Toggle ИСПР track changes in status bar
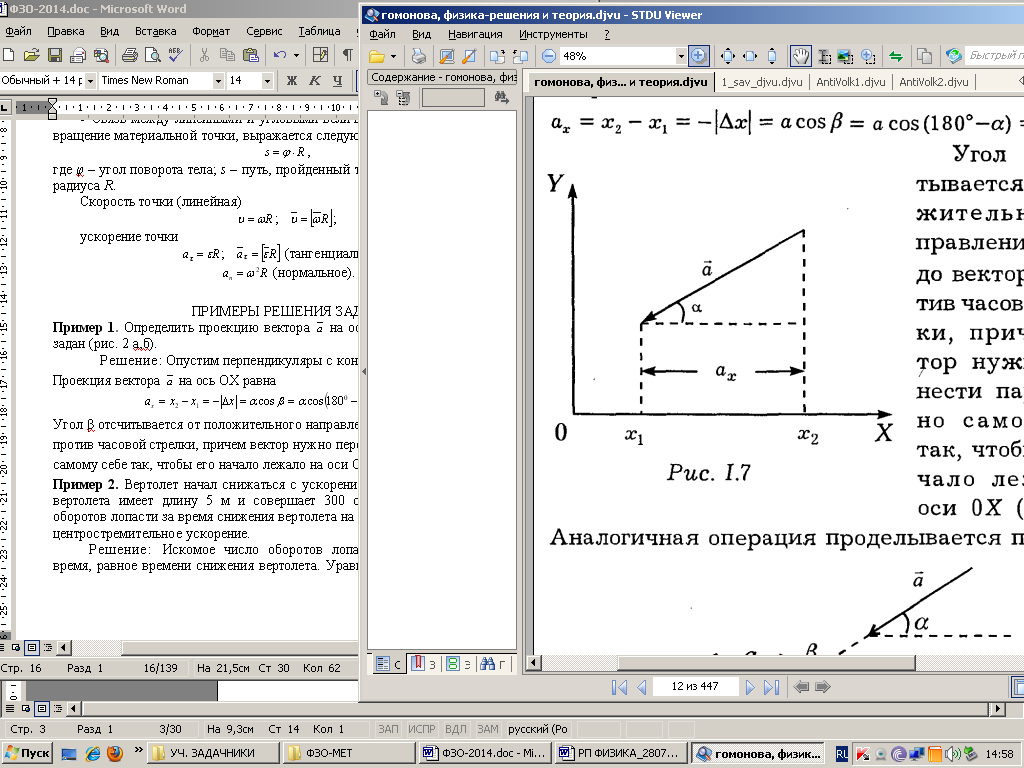 pyautogui.click(x=422, y=729)
